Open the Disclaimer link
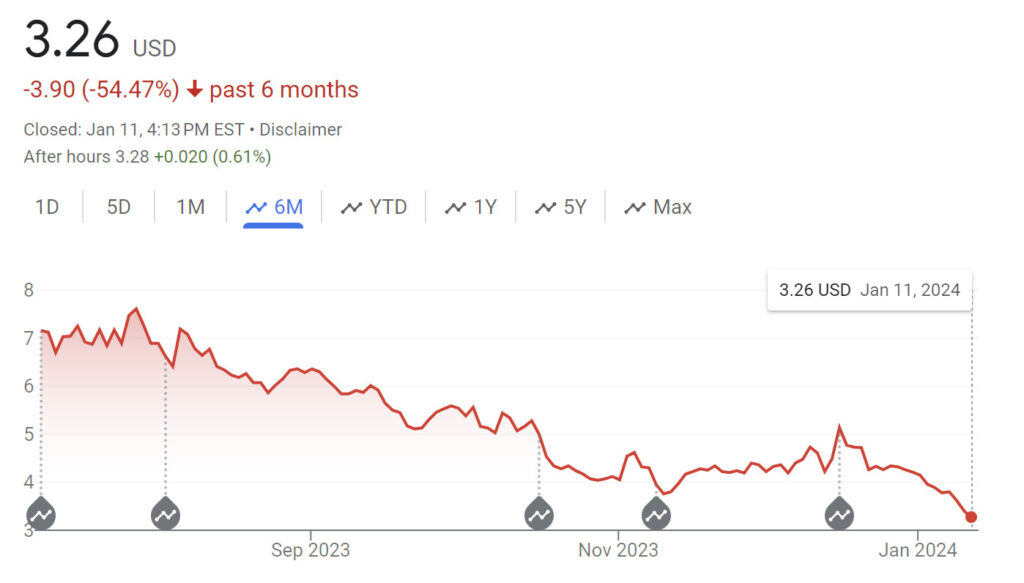1024x583 pixels. point(305,129)
